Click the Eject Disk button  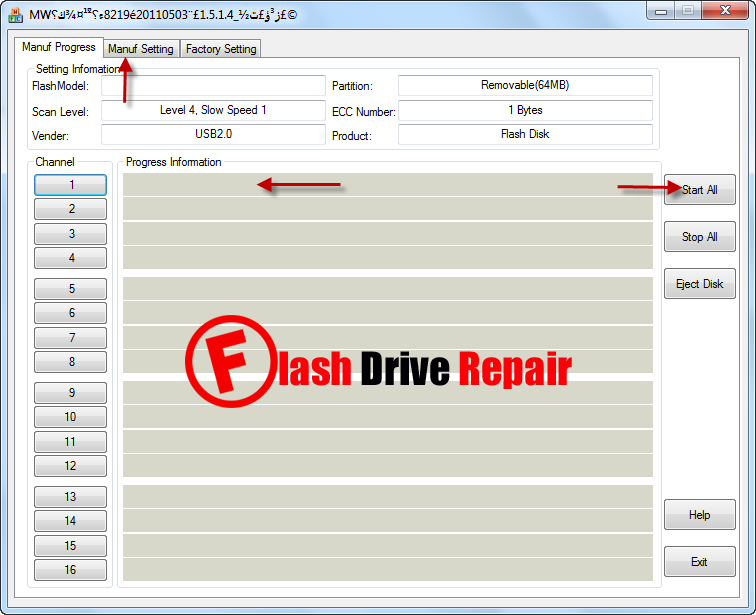[700, 284]
